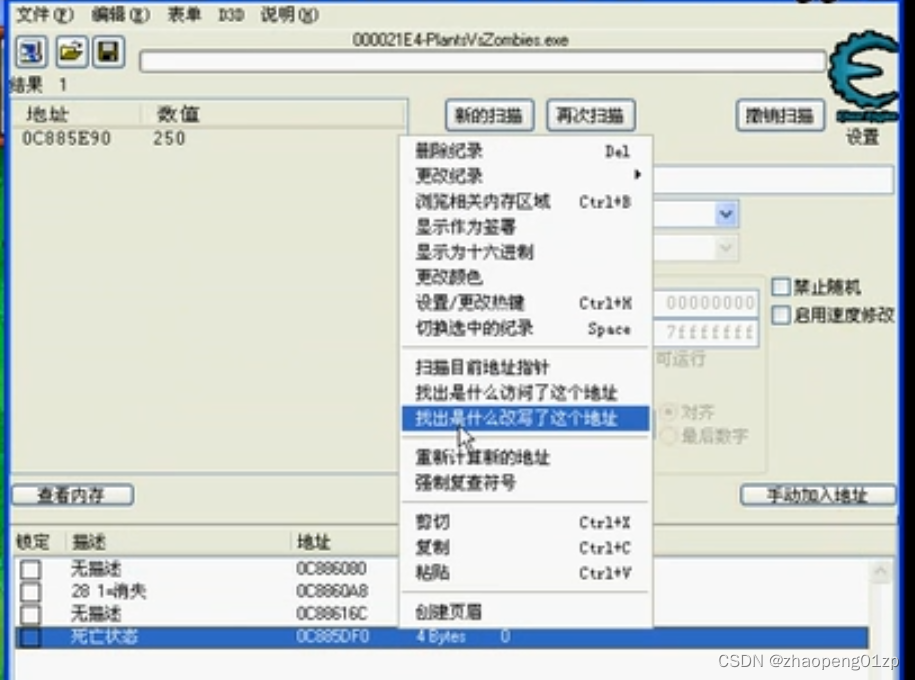Open the D3D menu

229,15
